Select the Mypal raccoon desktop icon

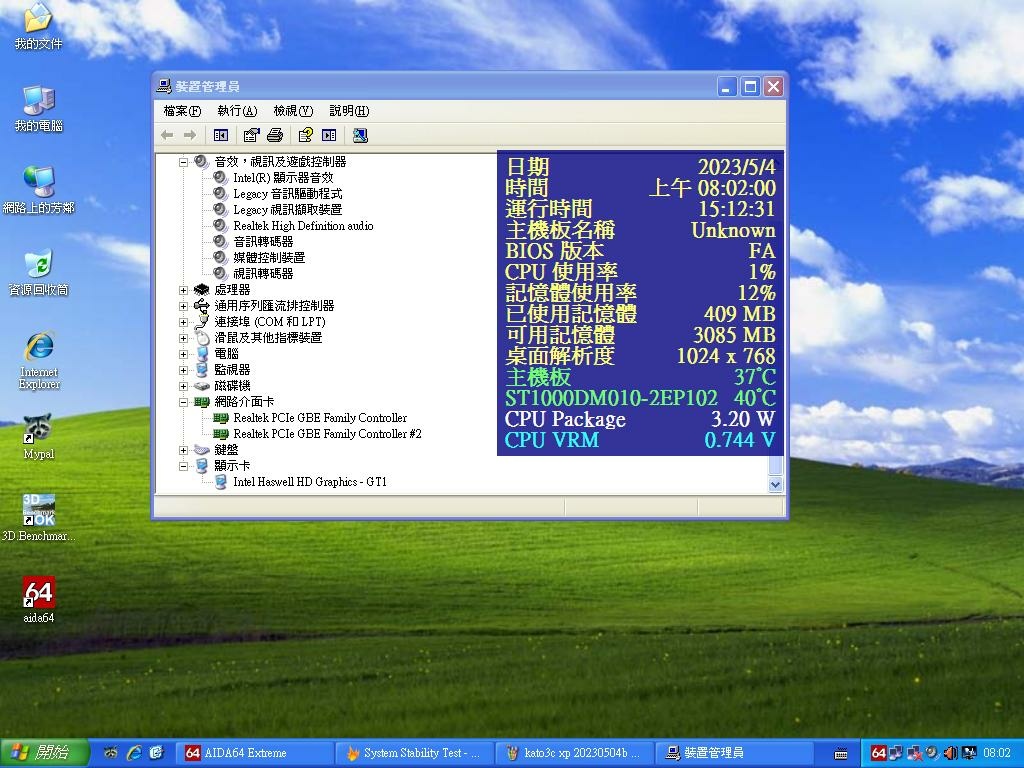click(39, 438)
